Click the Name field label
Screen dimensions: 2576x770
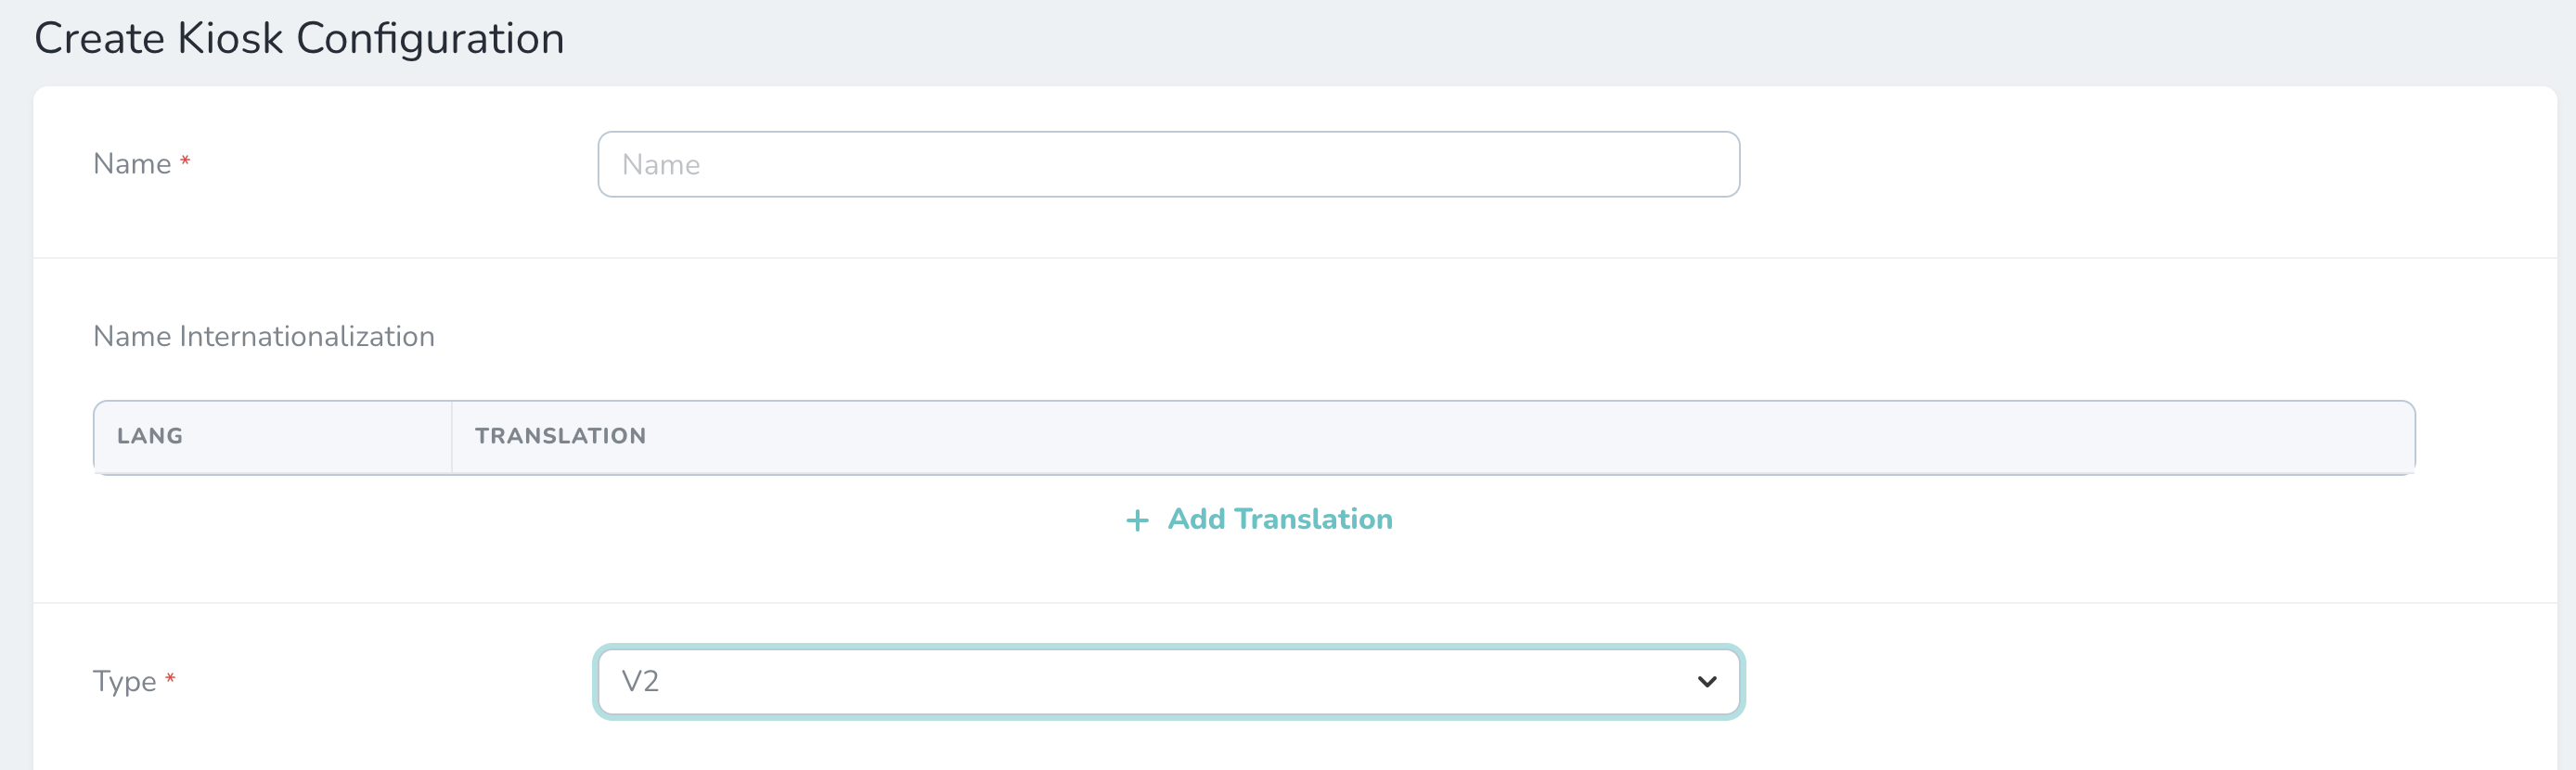click(x=132, y=164)
